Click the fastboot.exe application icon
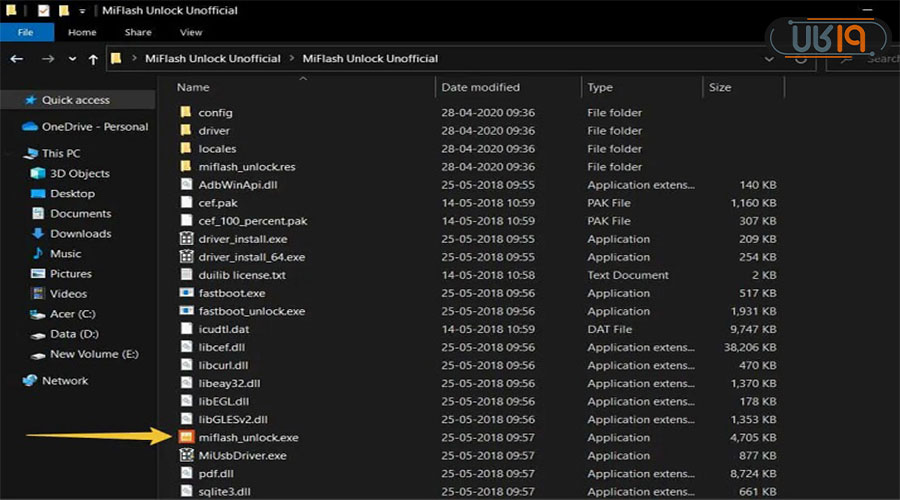This screenshot has height=500, width=900. pos(185,293)
